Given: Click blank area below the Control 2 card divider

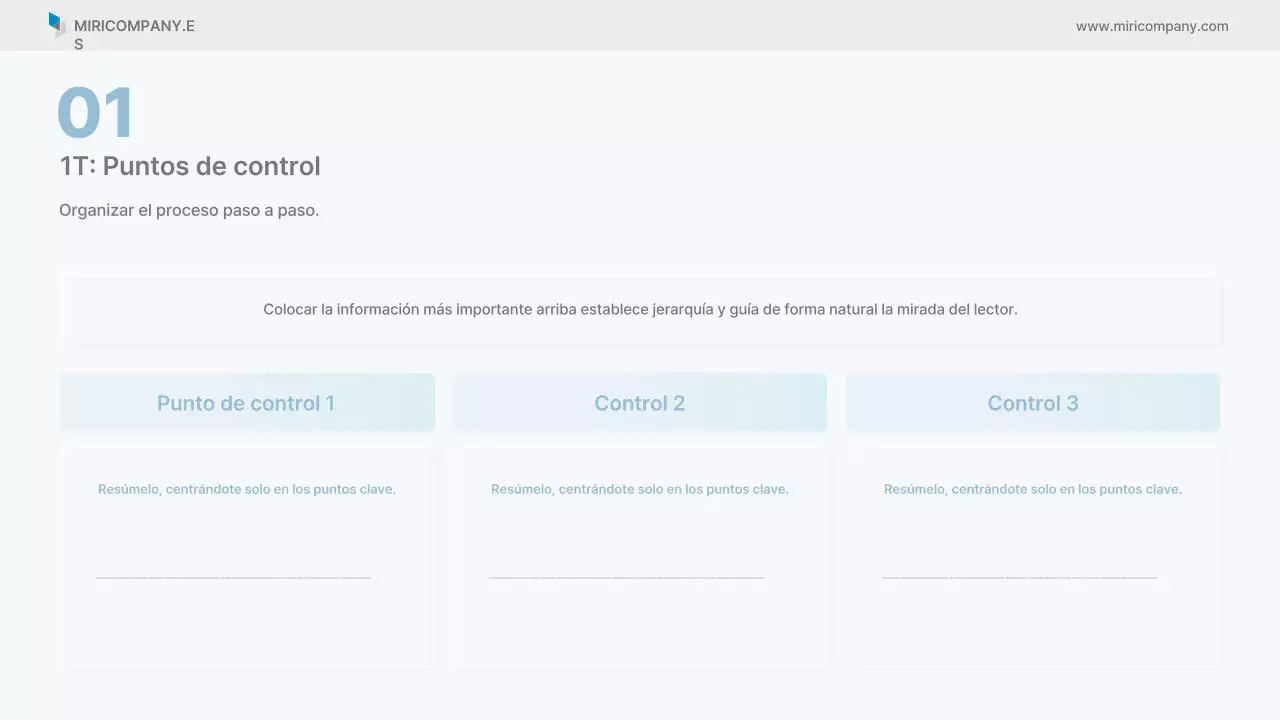Looking at the screenshot, I should point(640,625).
